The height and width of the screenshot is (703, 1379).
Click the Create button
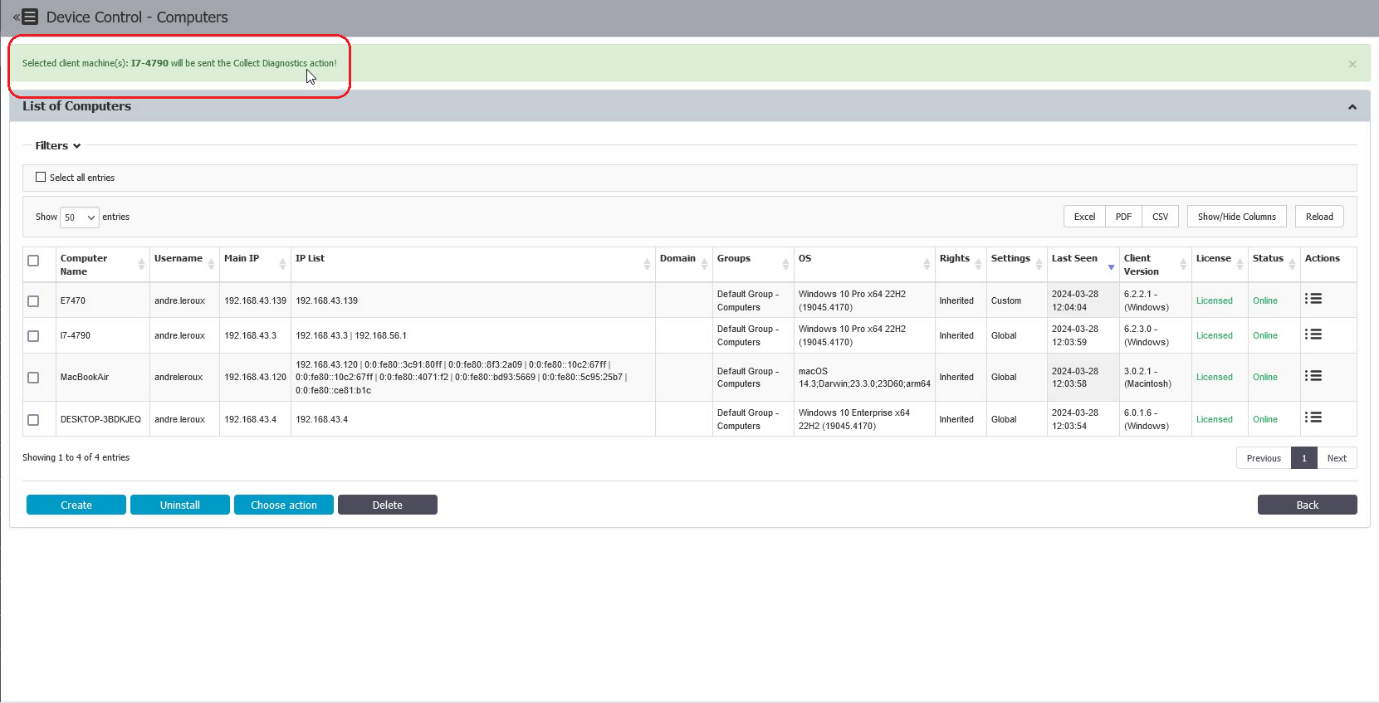coord(76,505)
